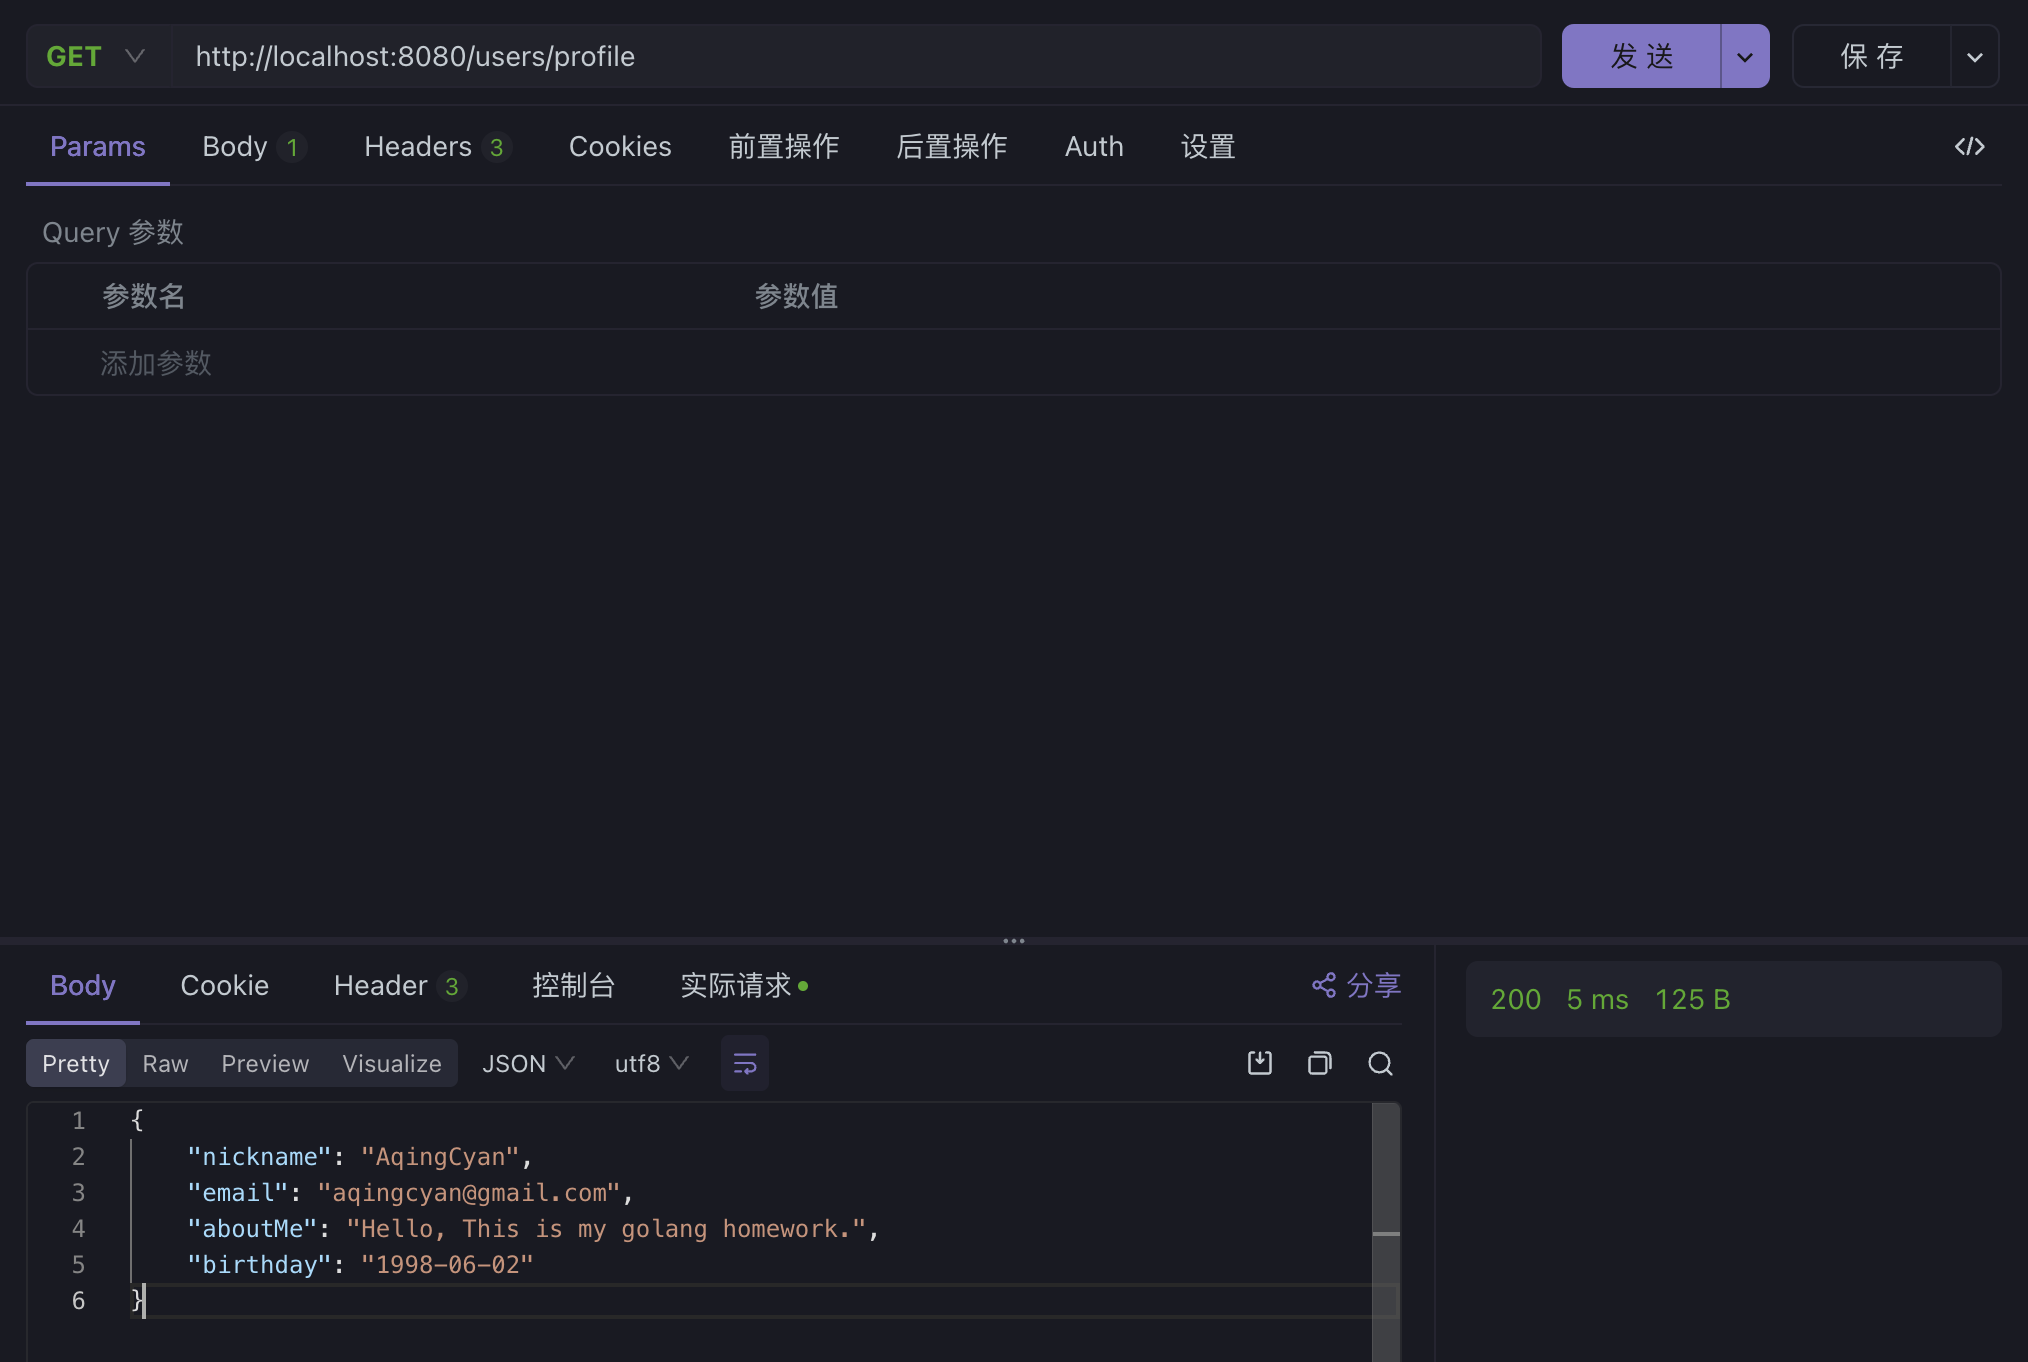This screenshot has width=2028, height=1362.
Task: Click the response body scrollbar
Action: pos(1386,1232)
